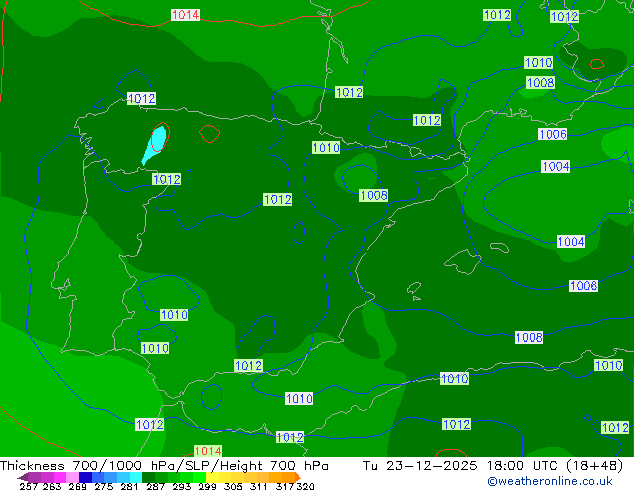
Task: Click the bottom-right 1012 label touching the map's edge
Action: click(x=615, y=428)
